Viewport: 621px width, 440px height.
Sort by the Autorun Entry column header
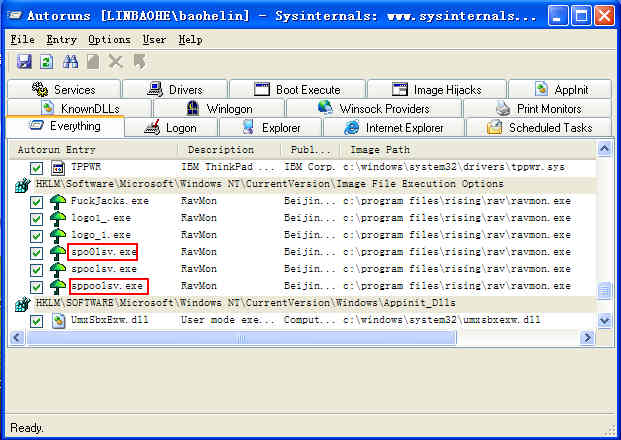coord(93,150)
